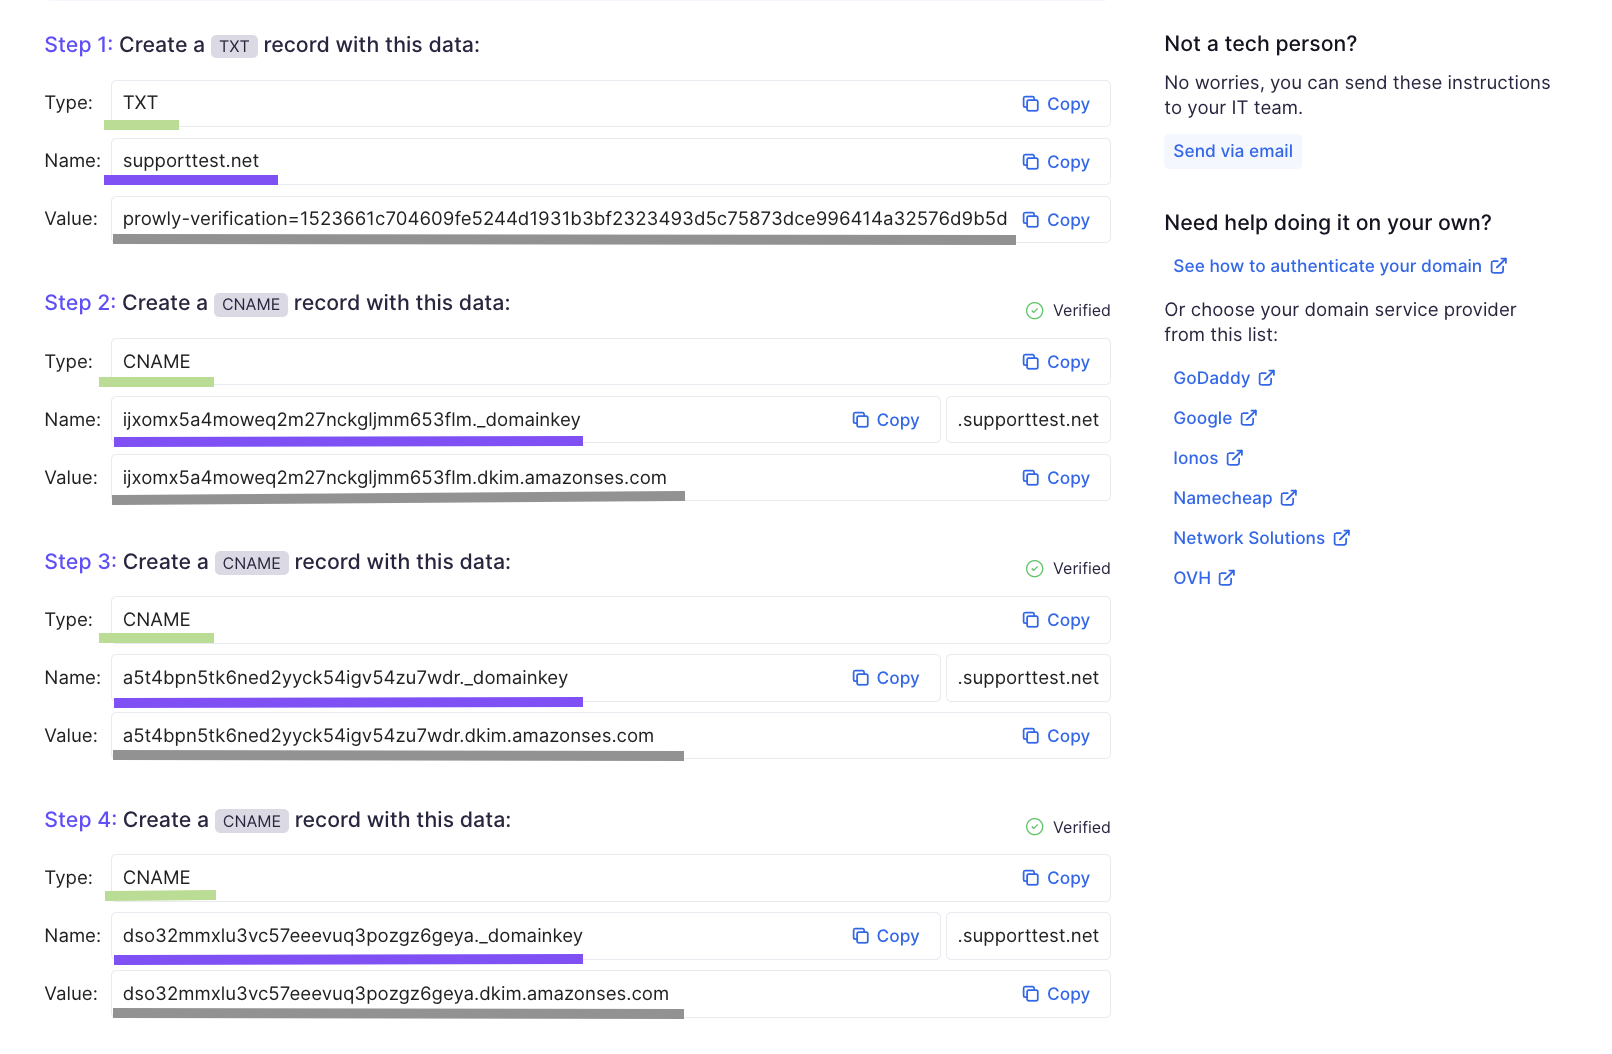The width and height of the screenshot is (1612, 1054).
Task: Copy the CNAME type in Step 2
Action: [1055, 362]
